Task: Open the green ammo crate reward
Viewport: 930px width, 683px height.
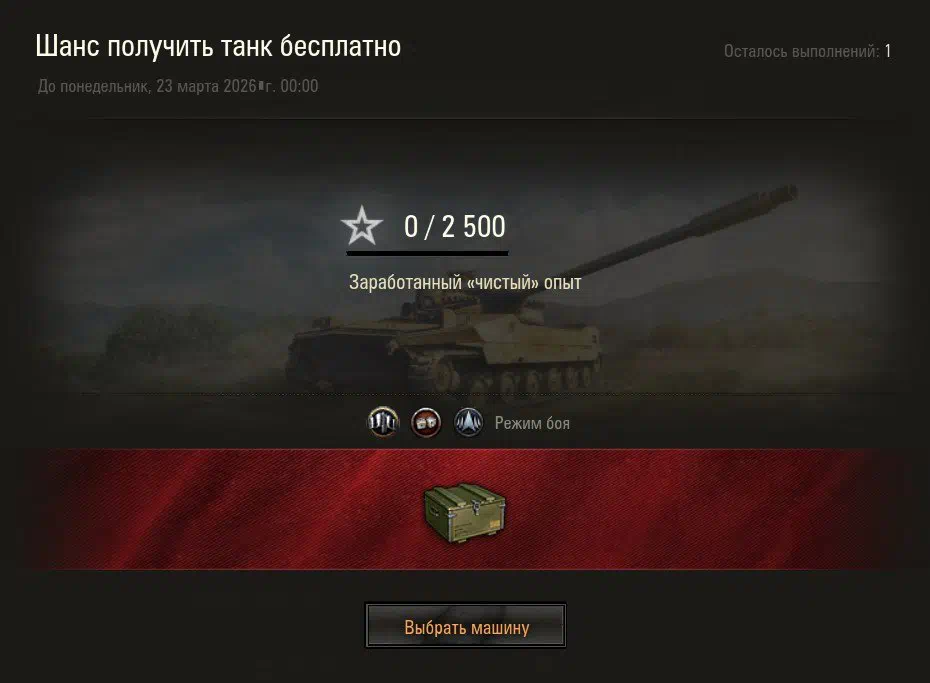Action: click(x=465, y=513)
